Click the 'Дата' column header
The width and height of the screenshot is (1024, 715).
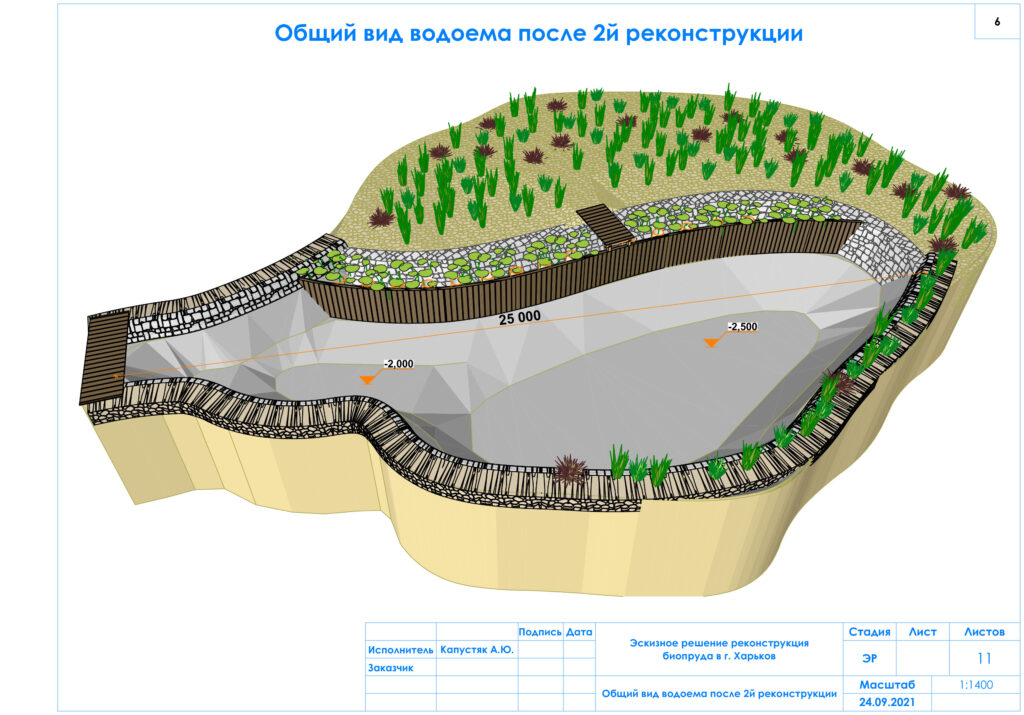point(579,632)
